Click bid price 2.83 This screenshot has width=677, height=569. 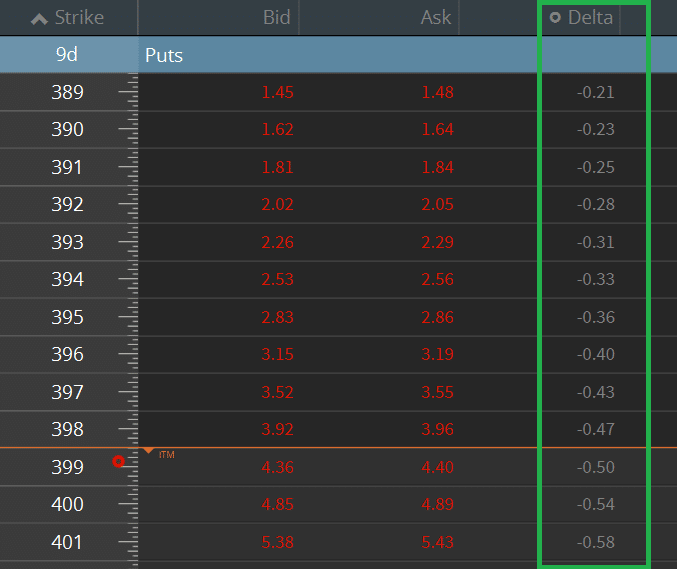coord(277,317)
